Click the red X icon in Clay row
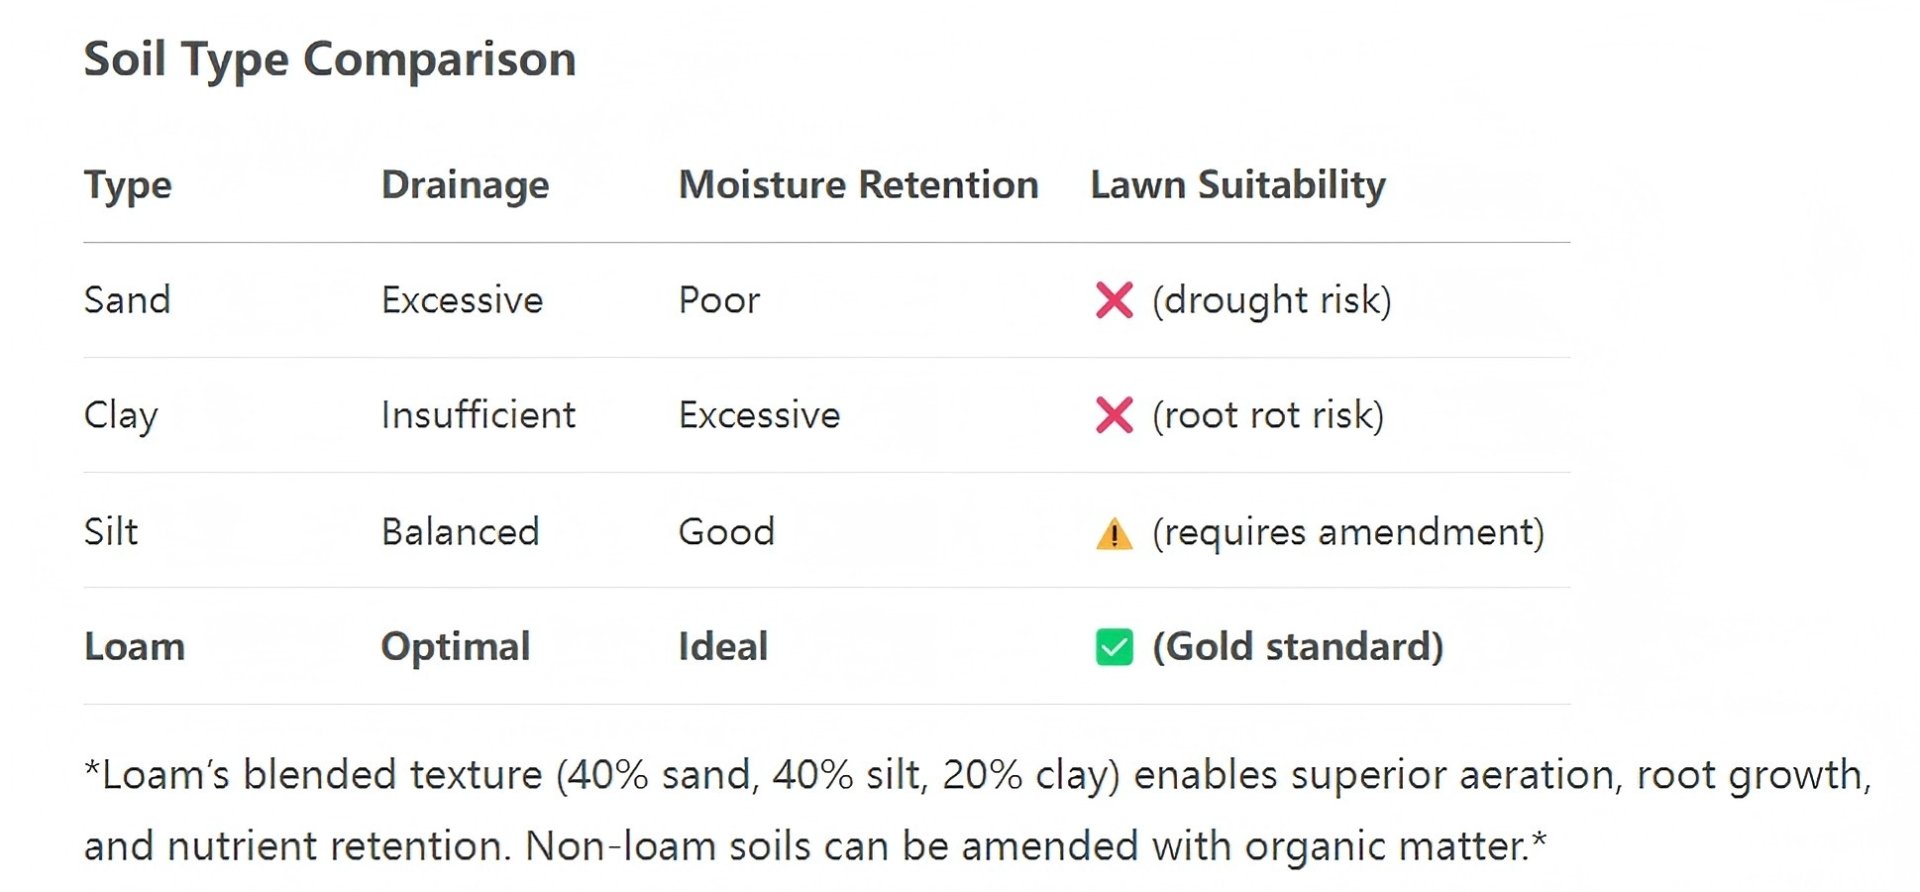The height and width of the screenshot is (892, 1920). click(1114, 415)
